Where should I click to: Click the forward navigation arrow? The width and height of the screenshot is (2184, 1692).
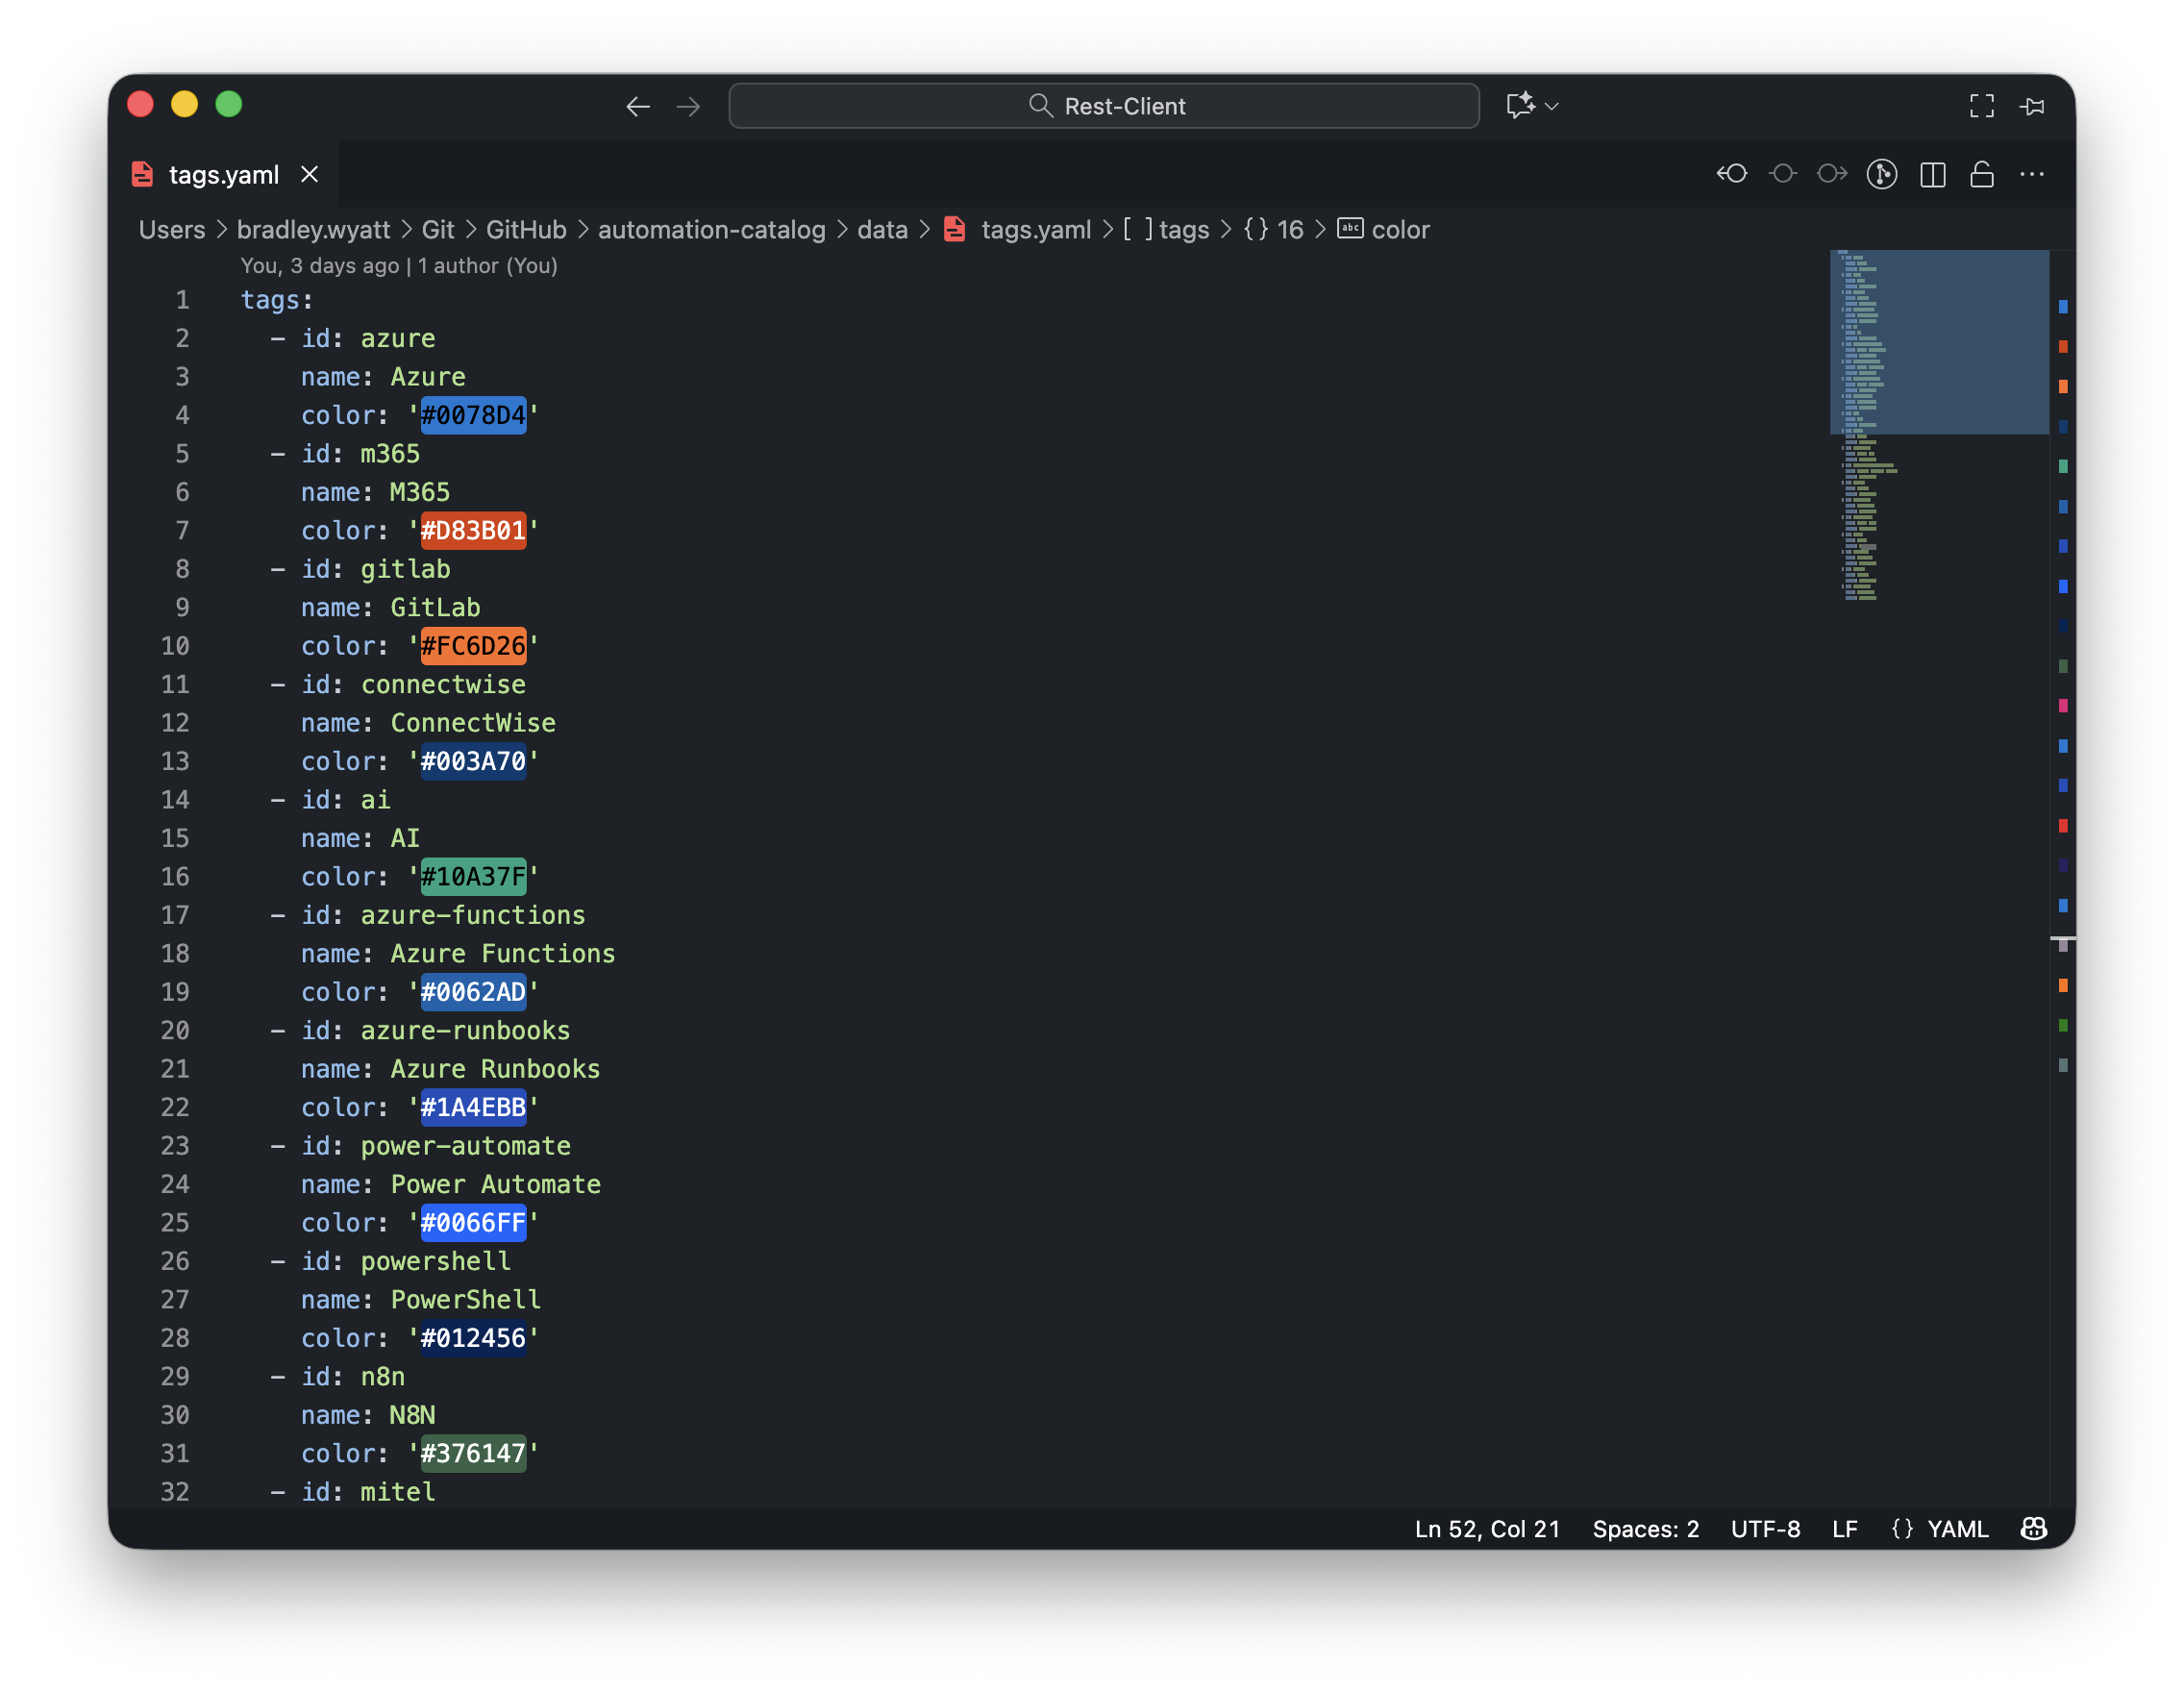click(688, 106)
